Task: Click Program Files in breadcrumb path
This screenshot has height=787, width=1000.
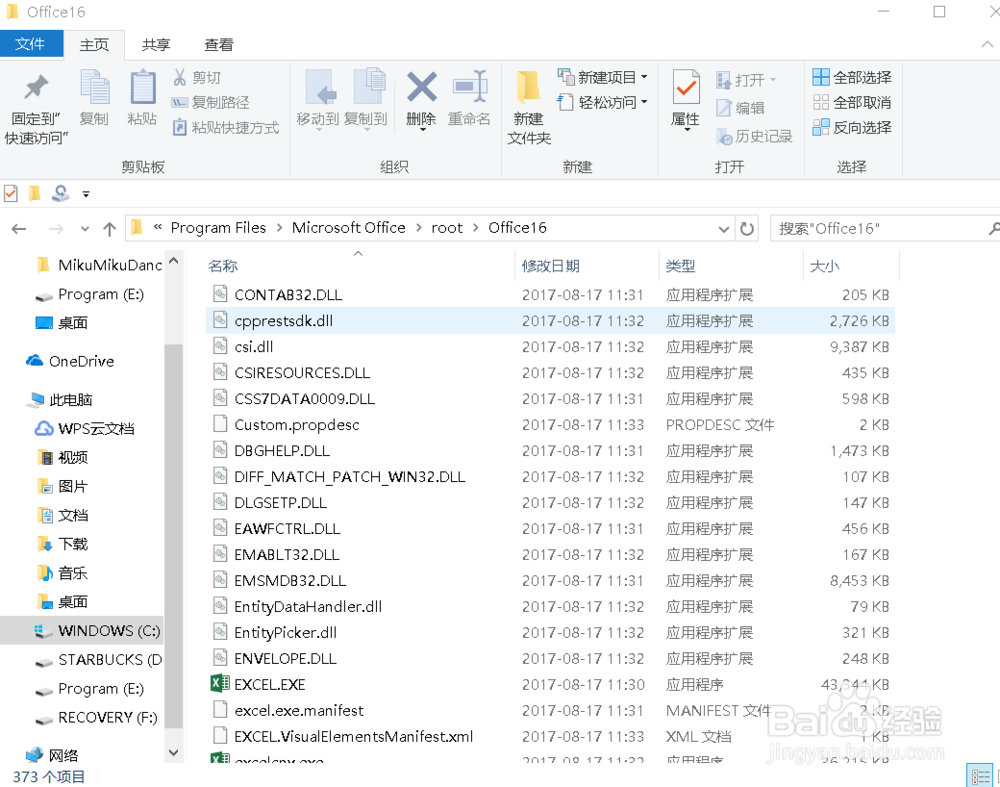Action: point(218,228)
